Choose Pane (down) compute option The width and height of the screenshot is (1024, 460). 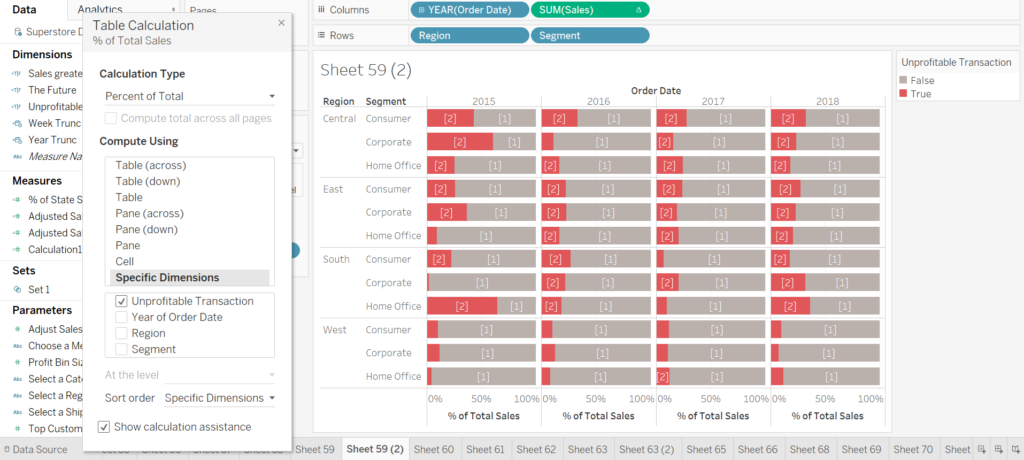tap(147, 229)
